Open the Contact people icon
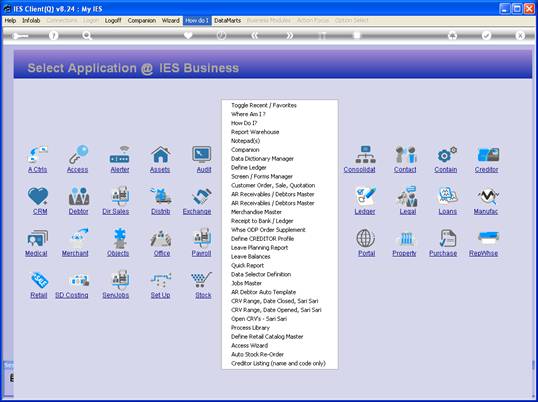Image resolution: width=538 pixels, height=402 pixels. click(x=406, y=154)
